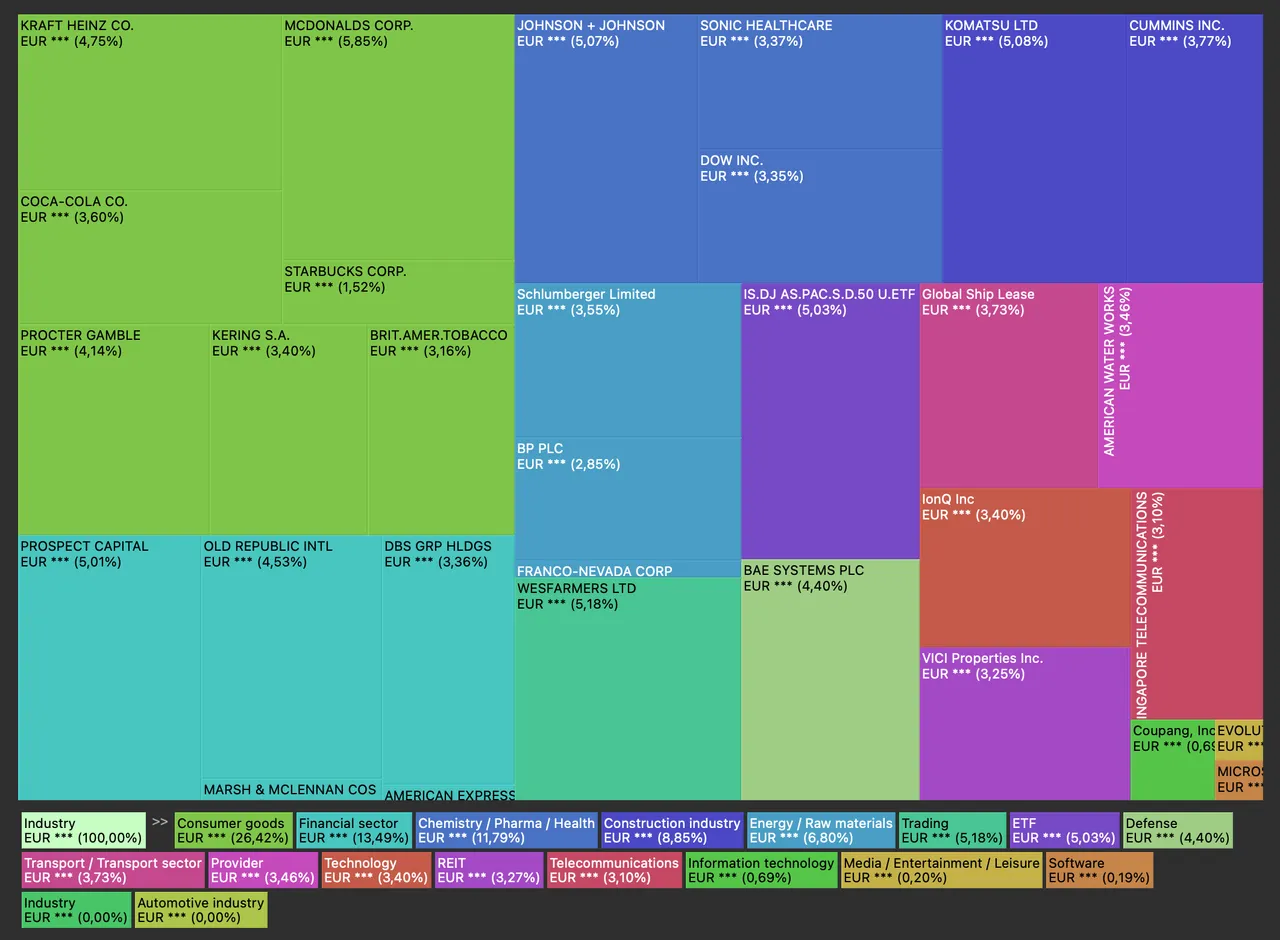Select the Construction industry legend swatch
Image resolution: width=1280 pixels, height=940 pixels.
pyautogui.click(x=672, y=830)
